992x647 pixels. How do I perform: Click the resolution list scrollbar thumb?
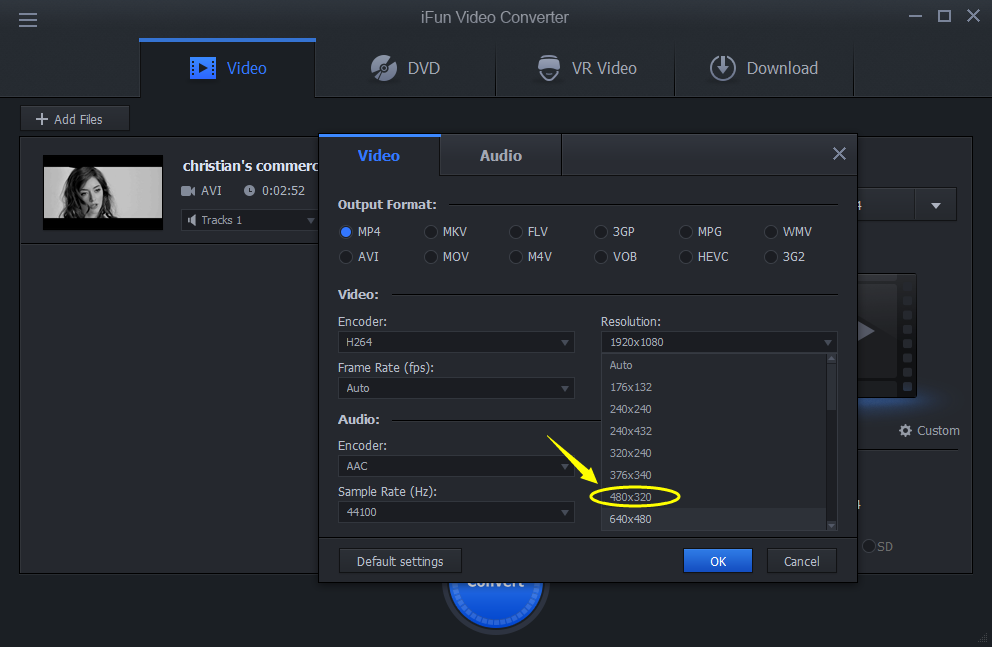click(x=831, y=387)
